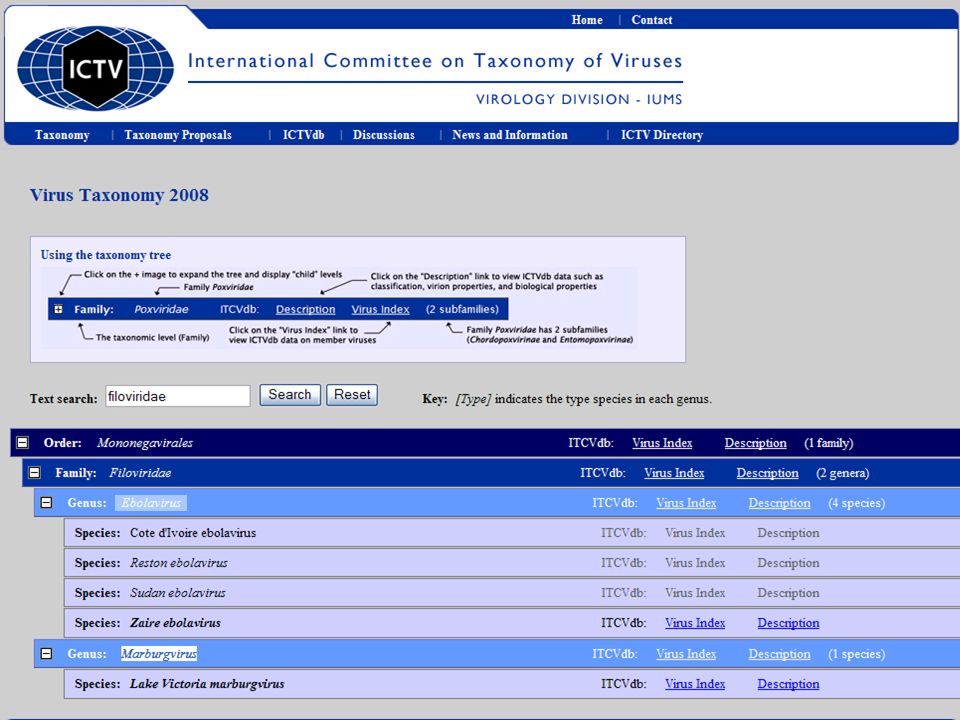Screen dimensions: 960x720
Task: Click the Using the taxonomy tree heading
Action: 106,255
